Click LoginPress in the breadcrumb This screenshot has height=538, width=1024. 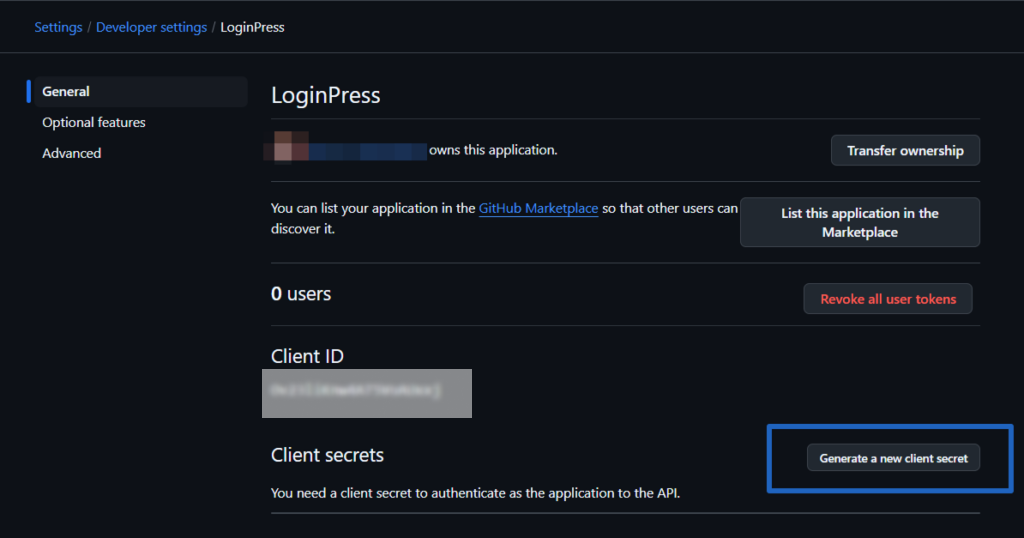[252, 27]
